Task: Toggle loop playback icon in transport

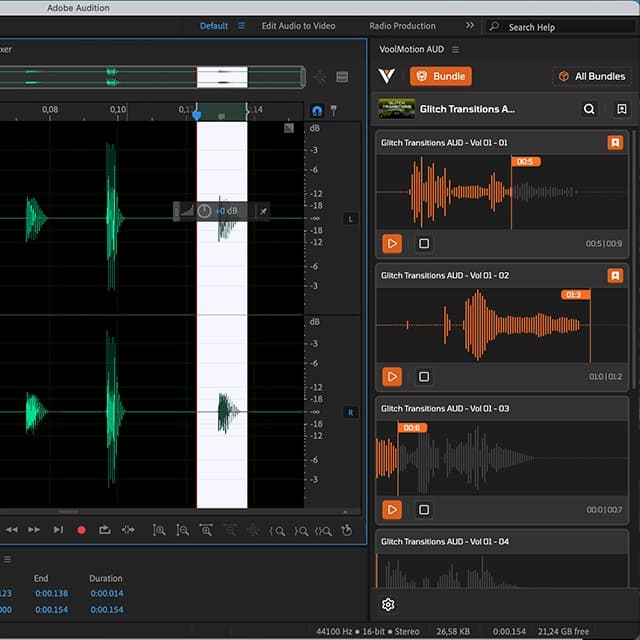Action: point(105,530)
